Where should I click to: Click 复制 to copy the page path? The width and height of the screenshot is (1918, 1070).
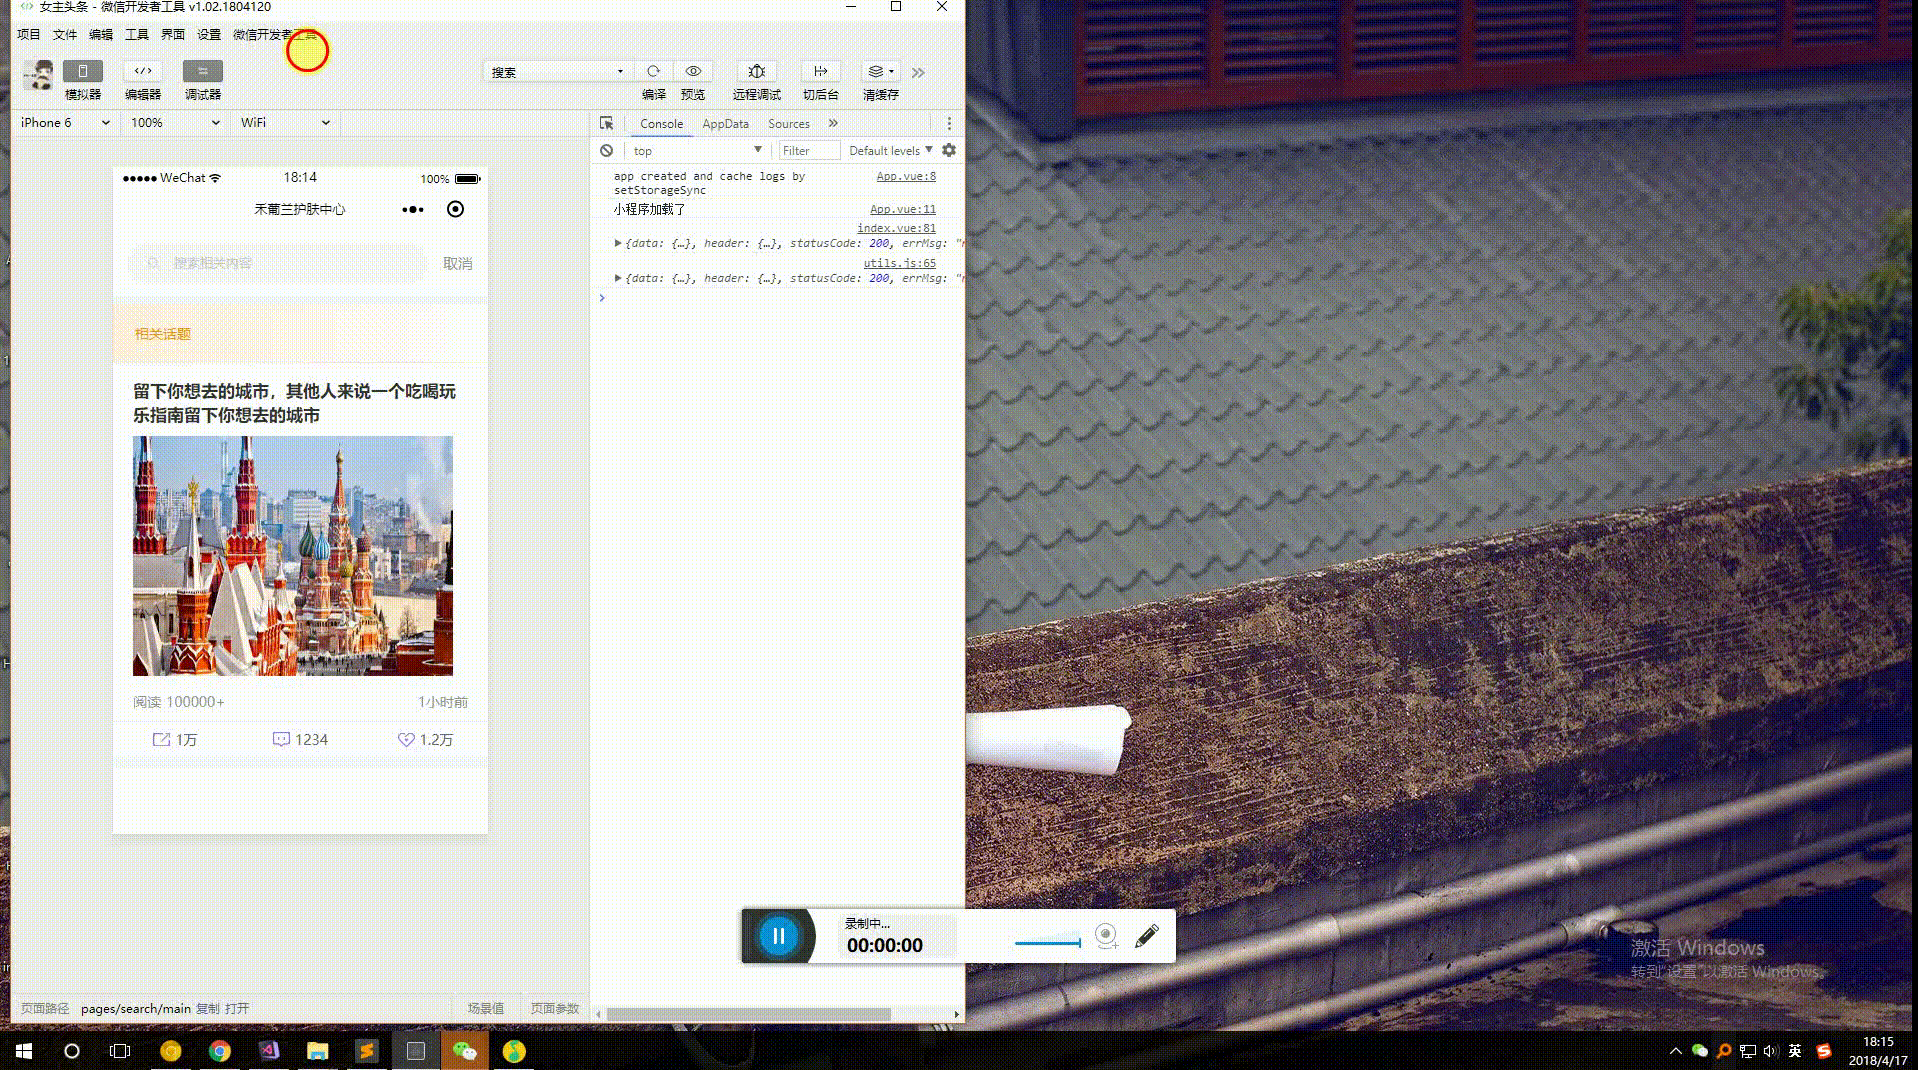pos(207,1008)
